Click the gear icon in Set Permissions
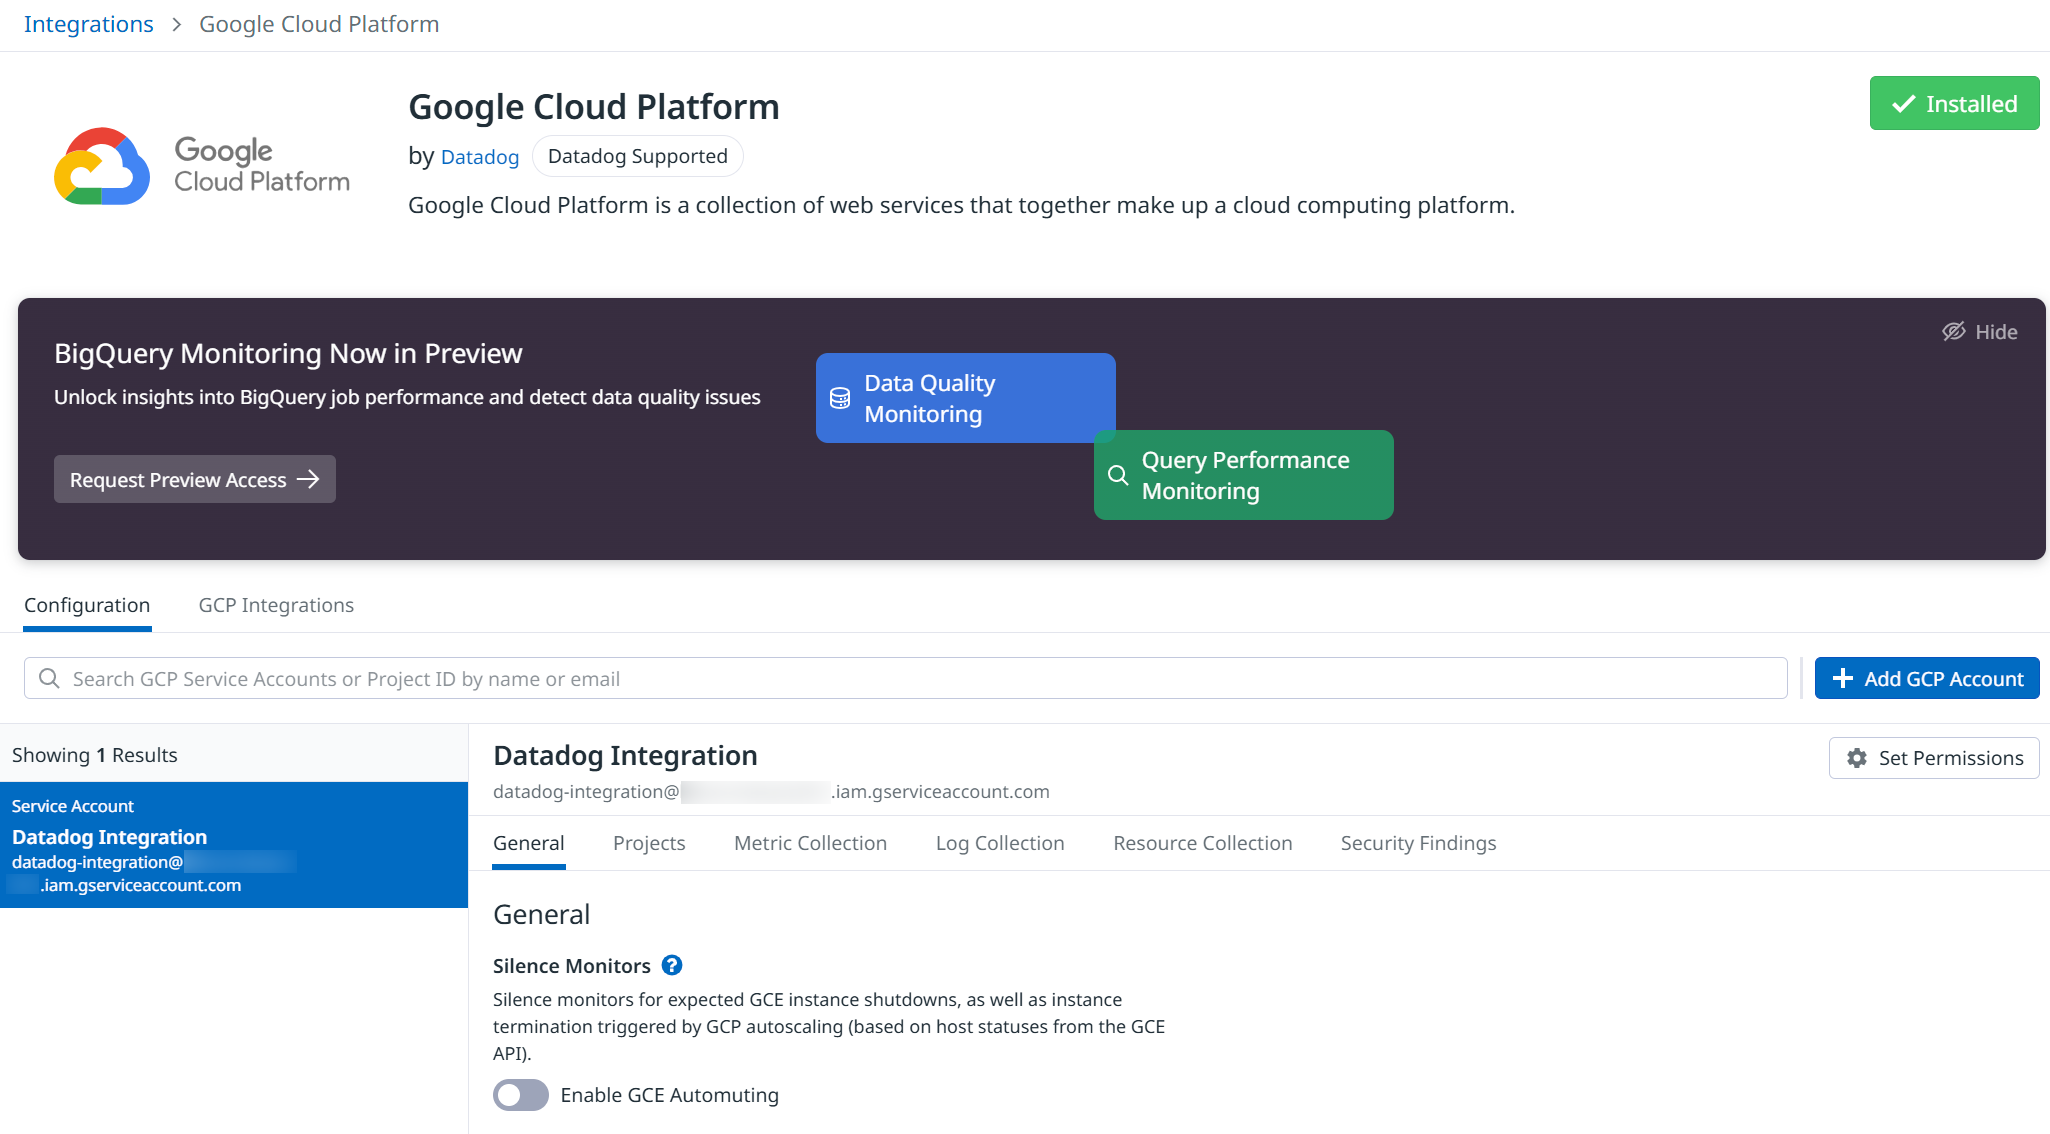Viewport: 2050px width, 1134px height. coord(1857,758)
